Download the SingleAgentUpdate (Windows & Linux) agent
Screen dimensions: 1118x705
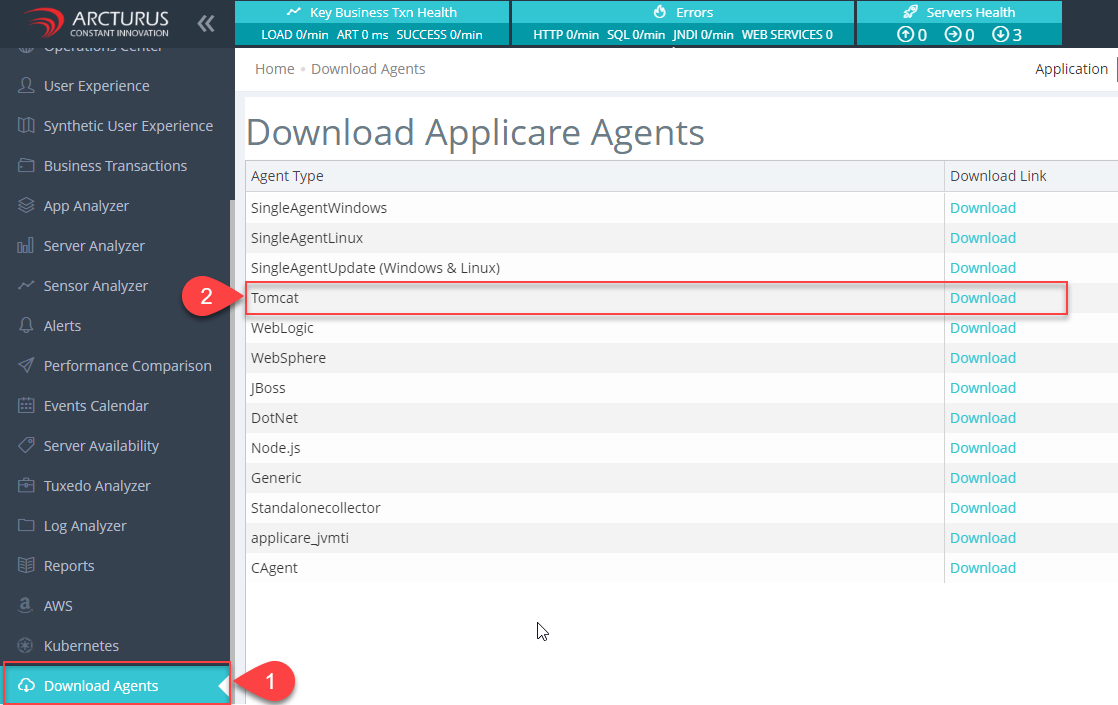pyautogui.click(x=983, y=267)
